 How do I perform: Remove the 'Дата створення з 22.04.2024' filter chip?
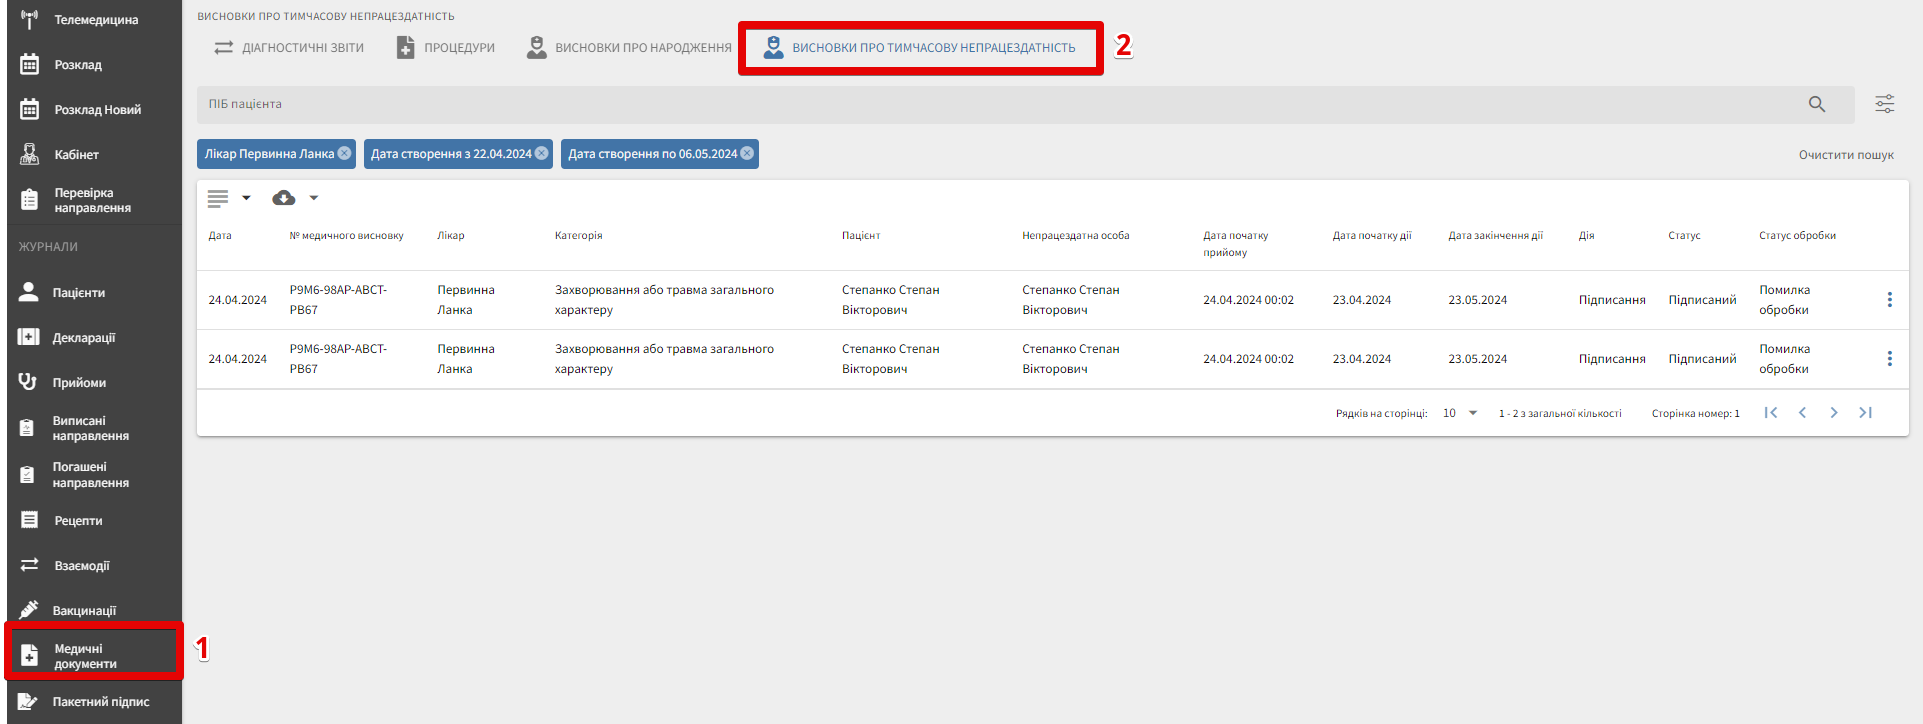(x=541, y=154)
